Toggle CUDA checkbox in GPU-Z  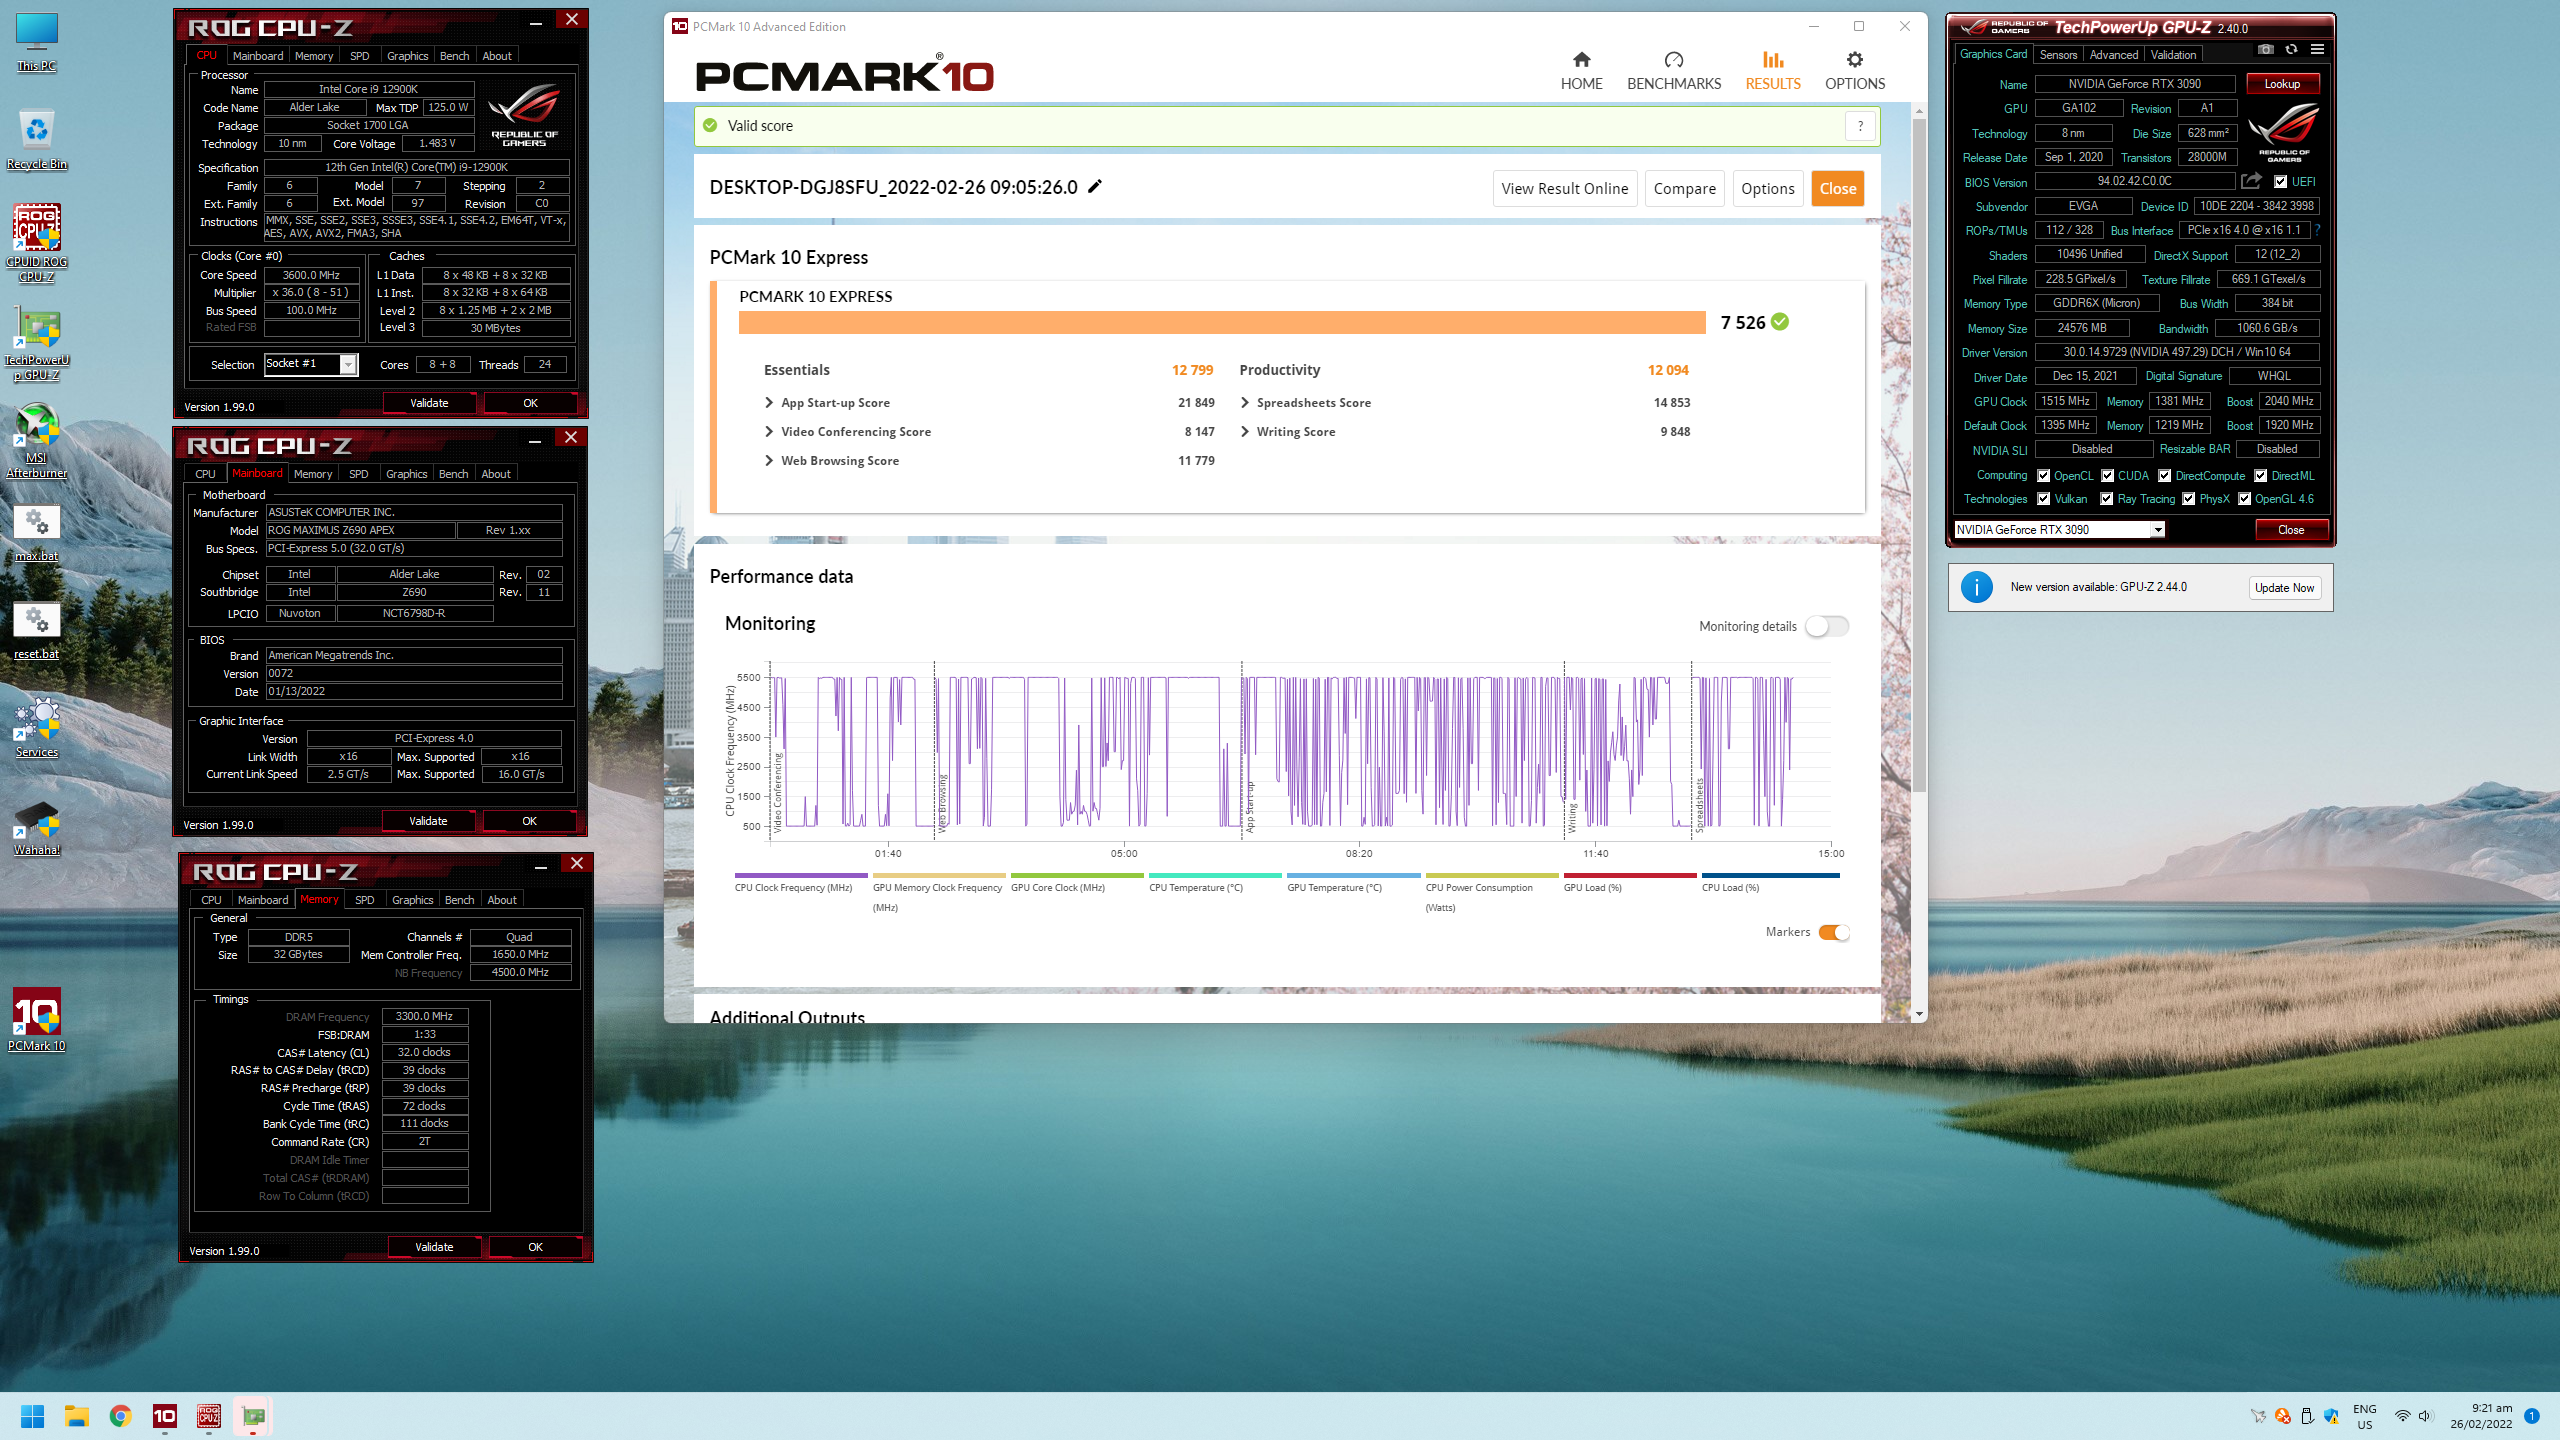tap(2107, 476)
